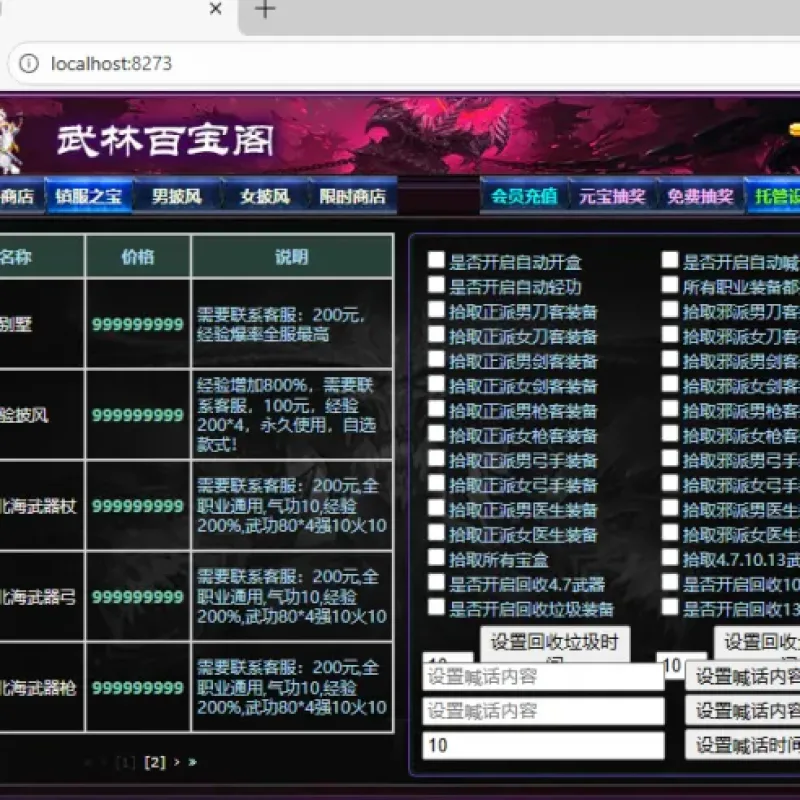Screen dimensions: 800x800
Task: Open the 会员充值 tab
Action: 524,196
